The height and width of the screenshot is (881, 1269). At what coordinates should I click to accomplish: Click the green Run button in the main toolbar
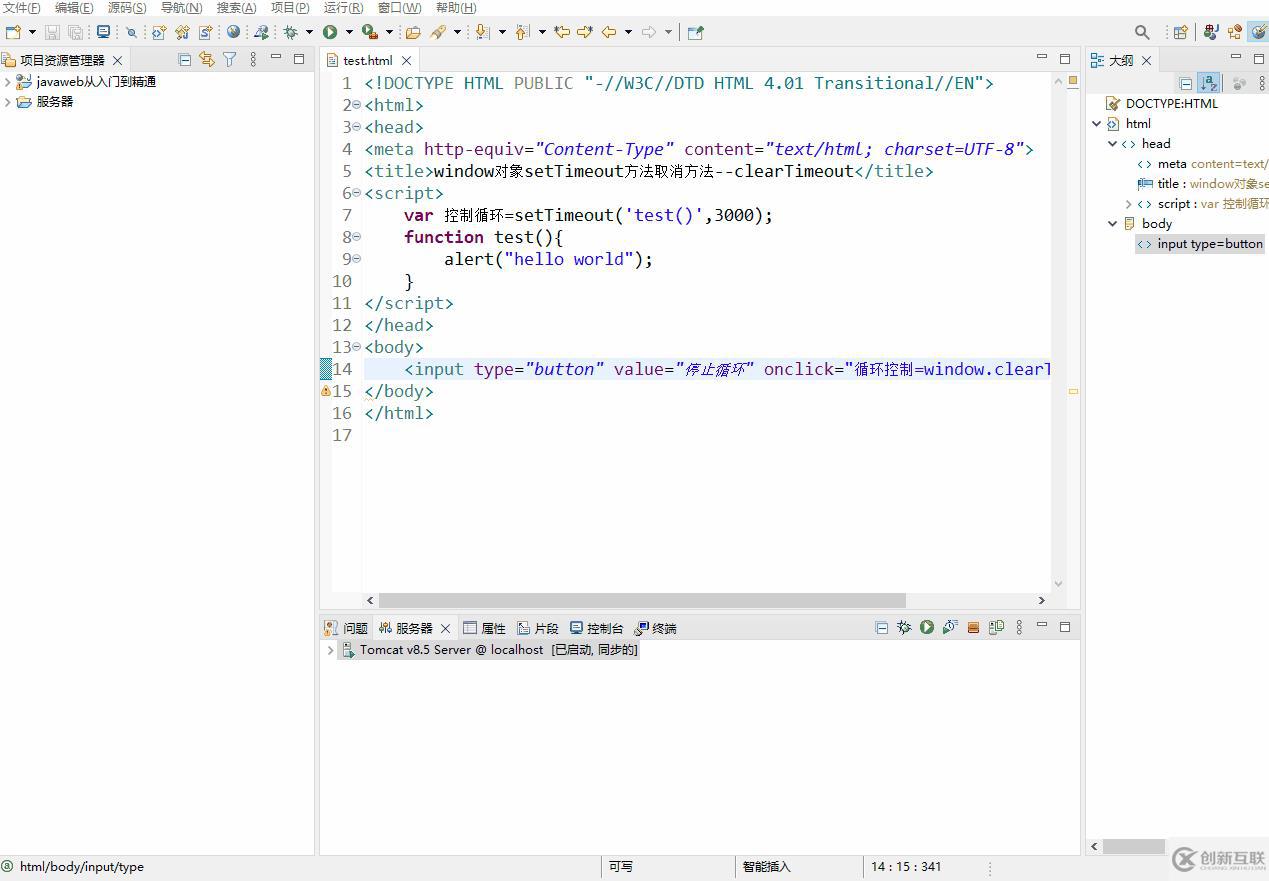tap(329, 32)
